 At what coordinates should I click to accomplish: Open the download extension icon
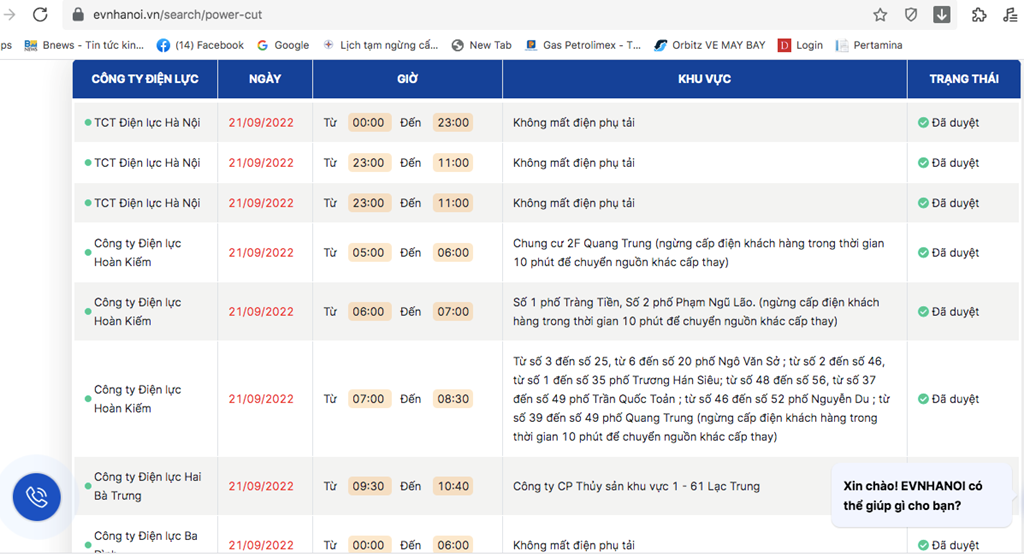[x=942, y=14]
